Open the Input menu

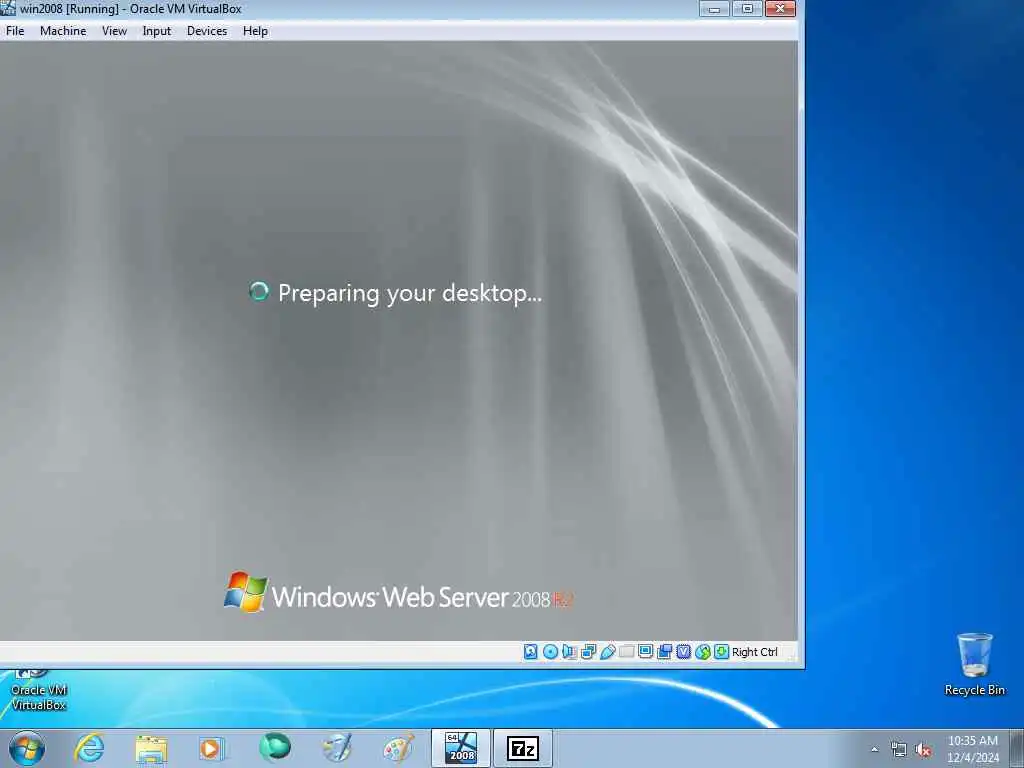tap(157, 31)
